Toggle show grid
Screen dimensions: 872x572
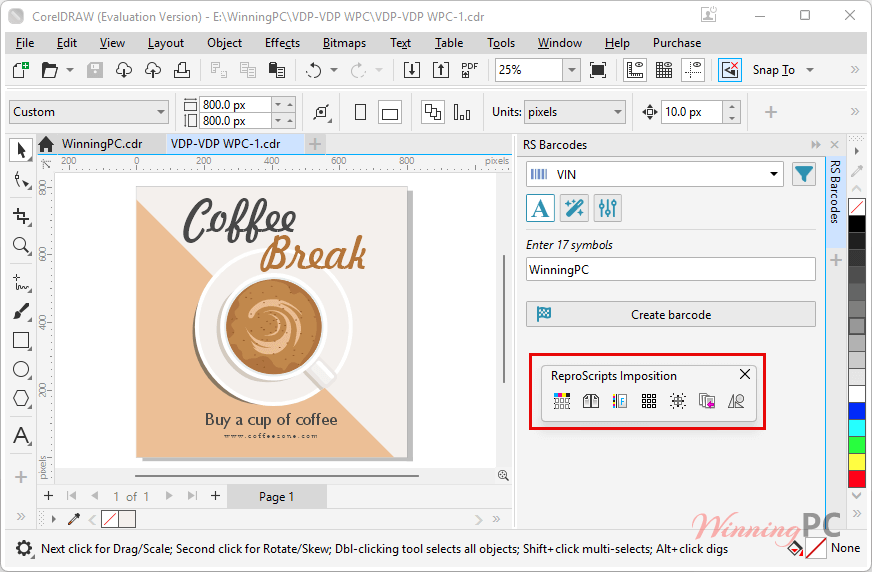[x=664, y=70]
